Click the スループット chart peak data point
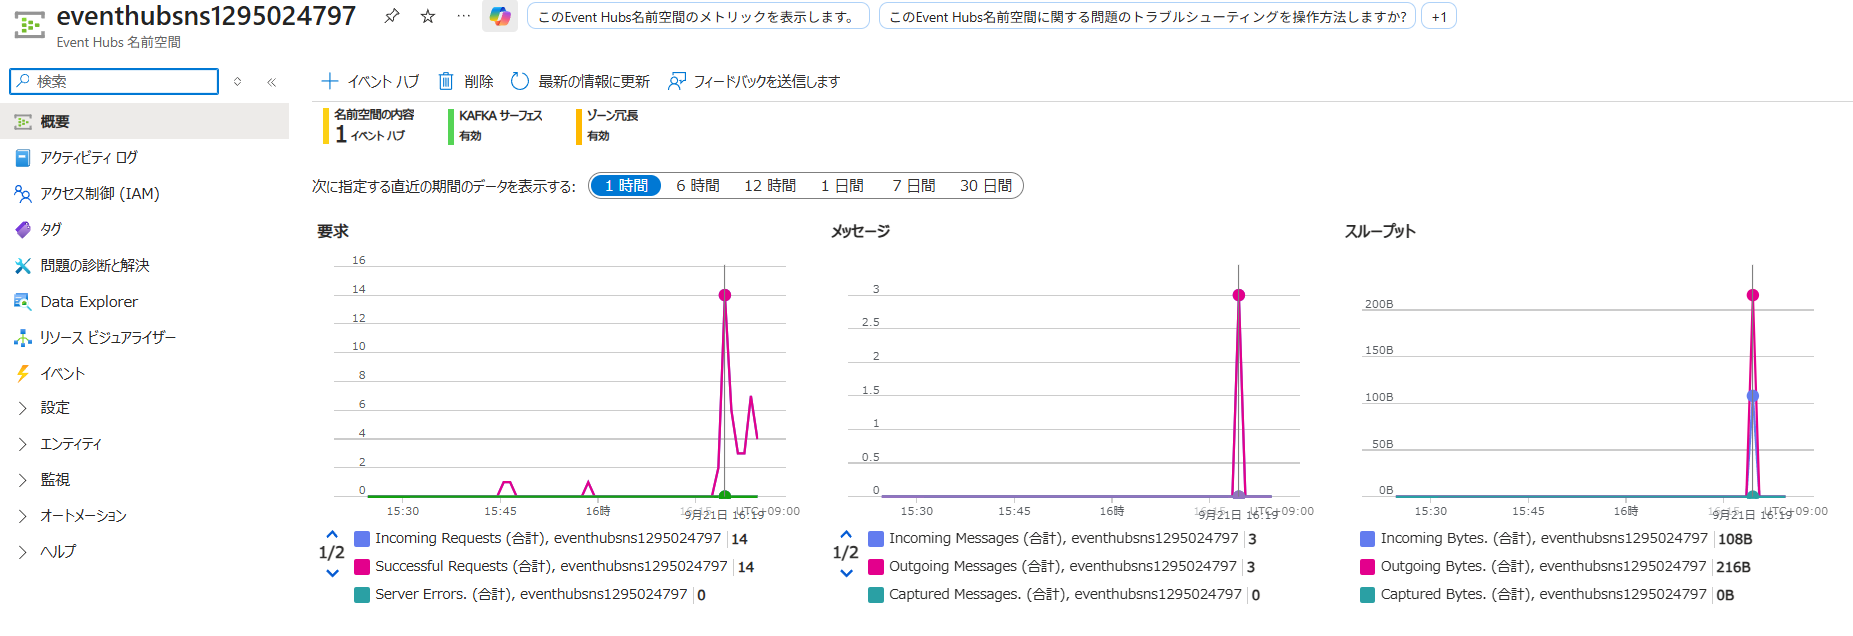 (x=1753, y=295)
